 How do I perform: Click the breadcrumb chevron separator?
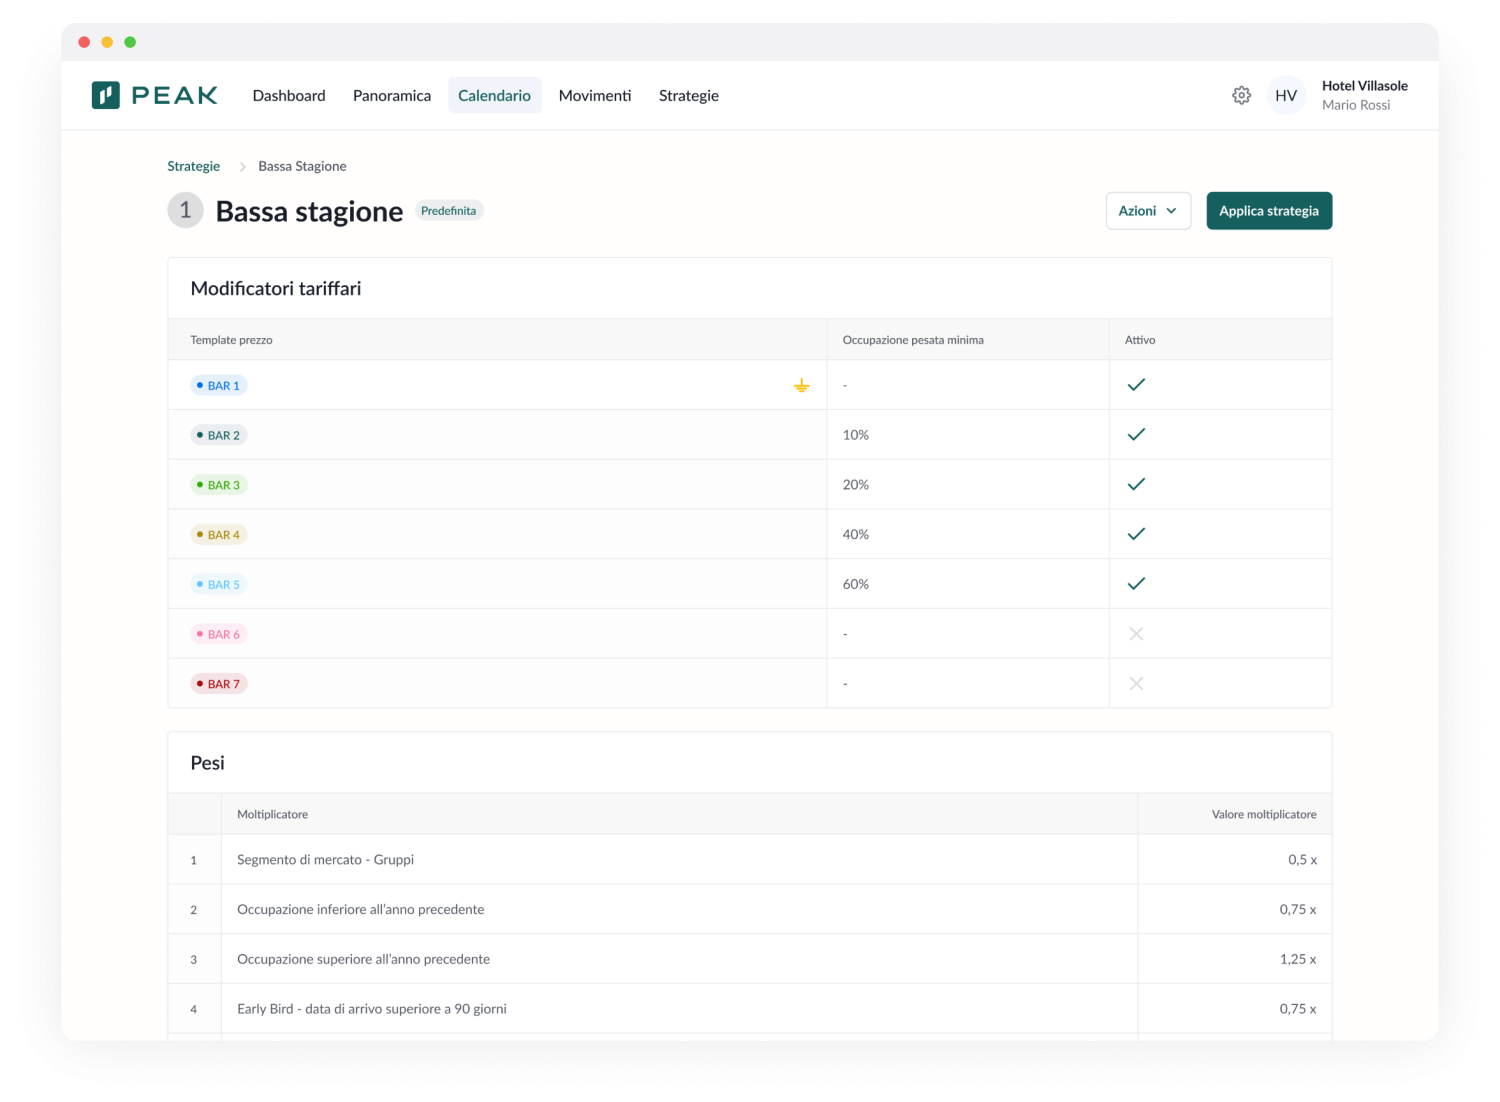click(x=242, y=167)
